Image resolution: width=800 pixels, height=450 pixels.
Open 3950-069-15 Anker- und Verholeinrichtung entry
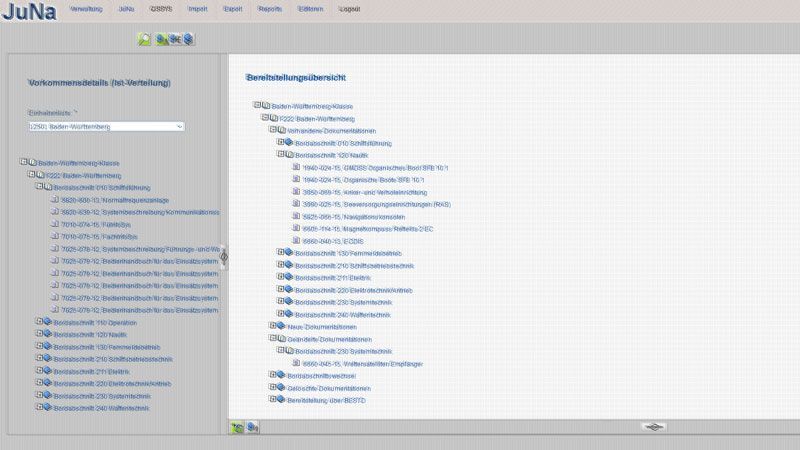[365, 192]
